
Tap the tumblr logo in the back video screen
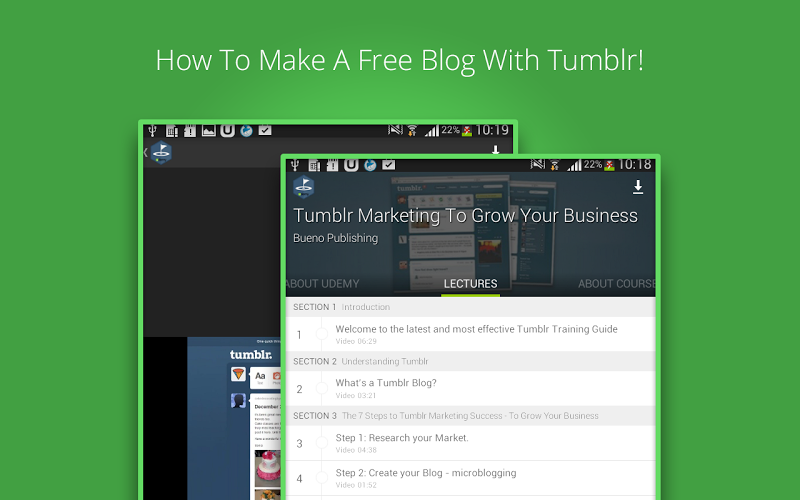(251, 355)
